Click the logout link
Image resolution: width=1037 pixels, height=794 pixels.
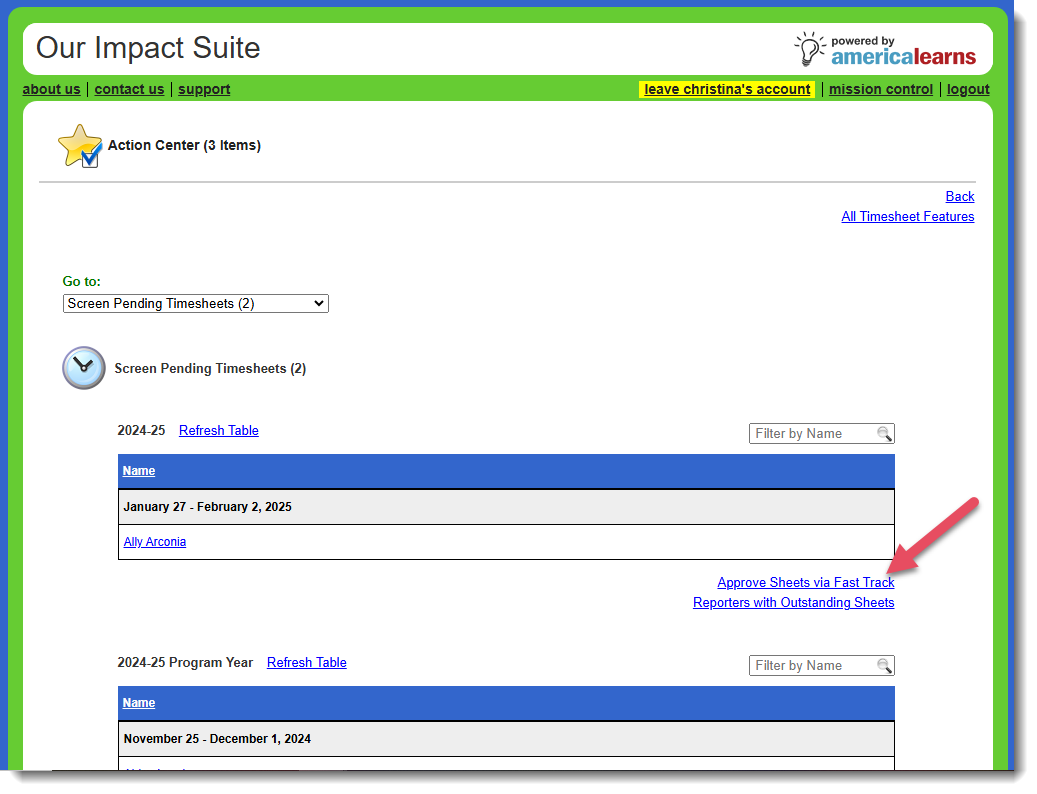968,89
